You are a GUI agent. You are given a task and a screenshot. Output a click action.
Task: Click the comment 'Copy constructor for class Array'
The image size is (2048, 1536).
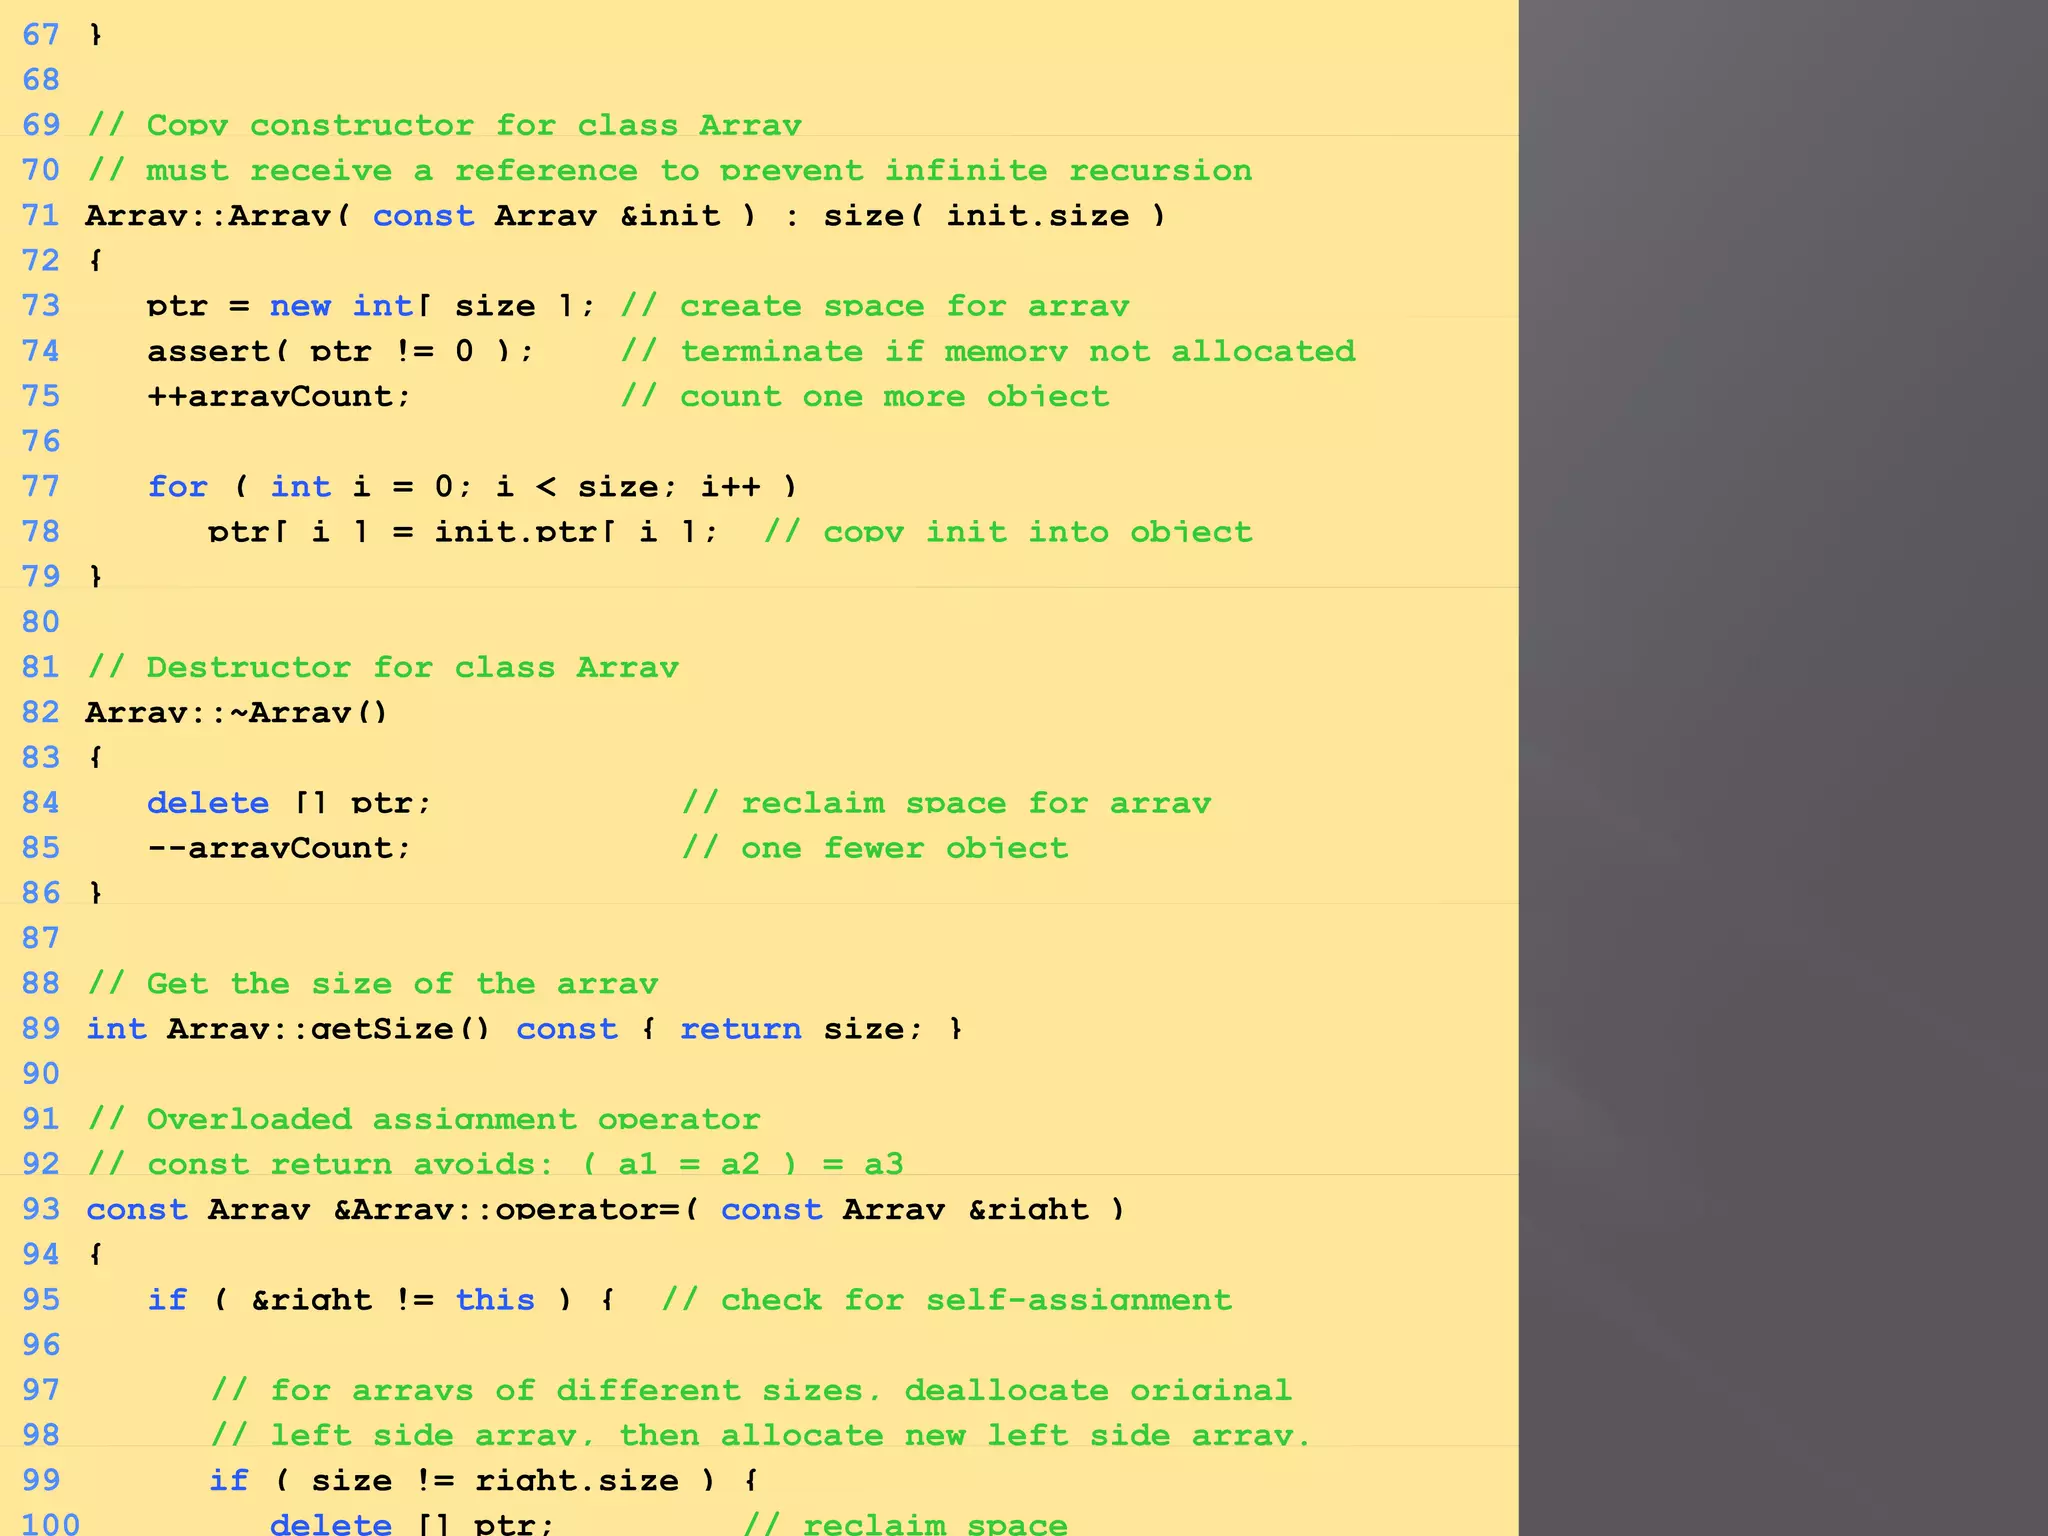(x=444, y=125)
